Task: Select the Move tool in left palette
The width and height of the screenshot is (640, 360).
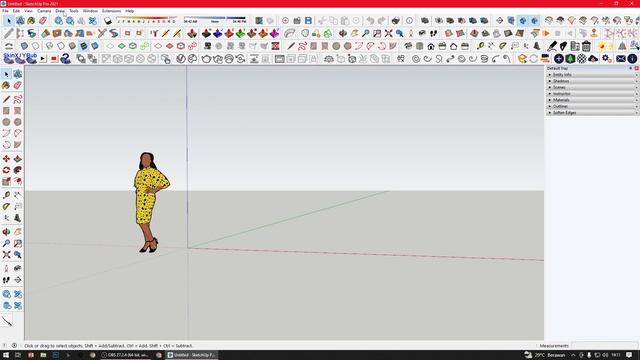Action: [x=6, y=159]
